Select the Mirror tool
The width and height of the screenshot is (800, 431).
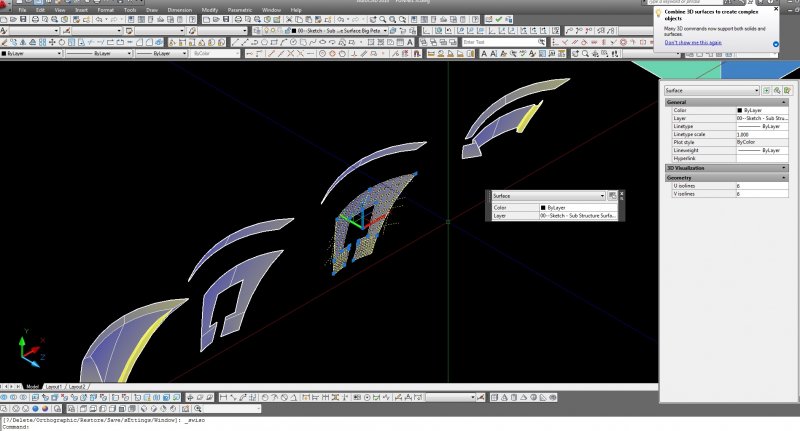(23, 42)
